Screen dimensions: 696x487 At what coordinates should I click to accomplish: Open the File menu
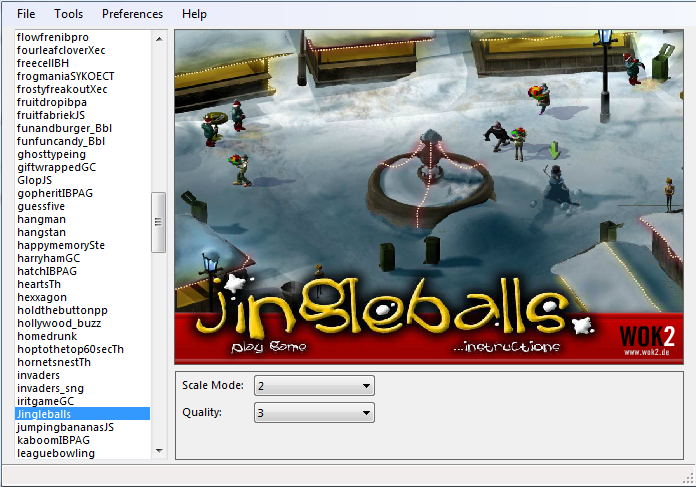(x=26, y=14)
